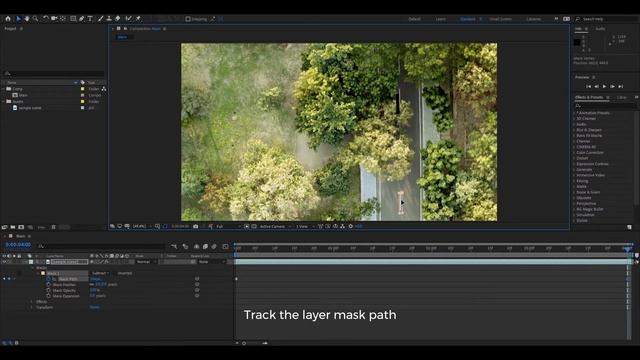Viewport: 640px width, 360px height.
Task: Step to next frame in Preview panel
Action: 613,87
